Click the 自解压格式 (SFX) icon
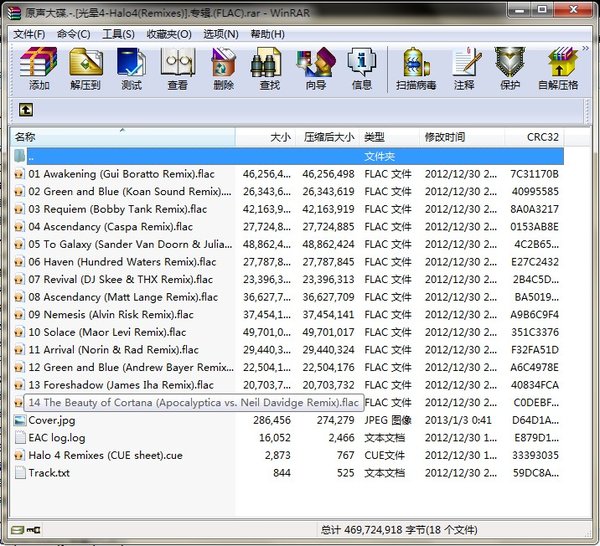Image resolution: width=600 pixels, height=546 pixels. [x=559, y=68]
